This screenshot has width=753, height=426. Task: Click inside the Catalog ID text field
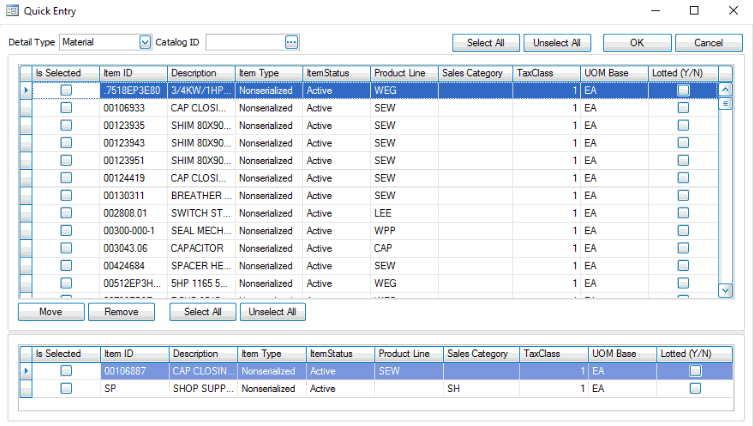tap(244, 42)
